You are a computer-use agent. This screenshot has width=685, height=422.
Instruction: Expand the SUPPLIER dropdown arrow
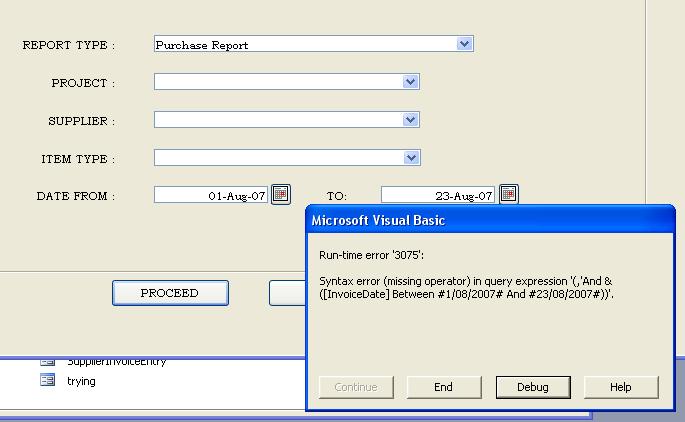[x=410, y=120]
